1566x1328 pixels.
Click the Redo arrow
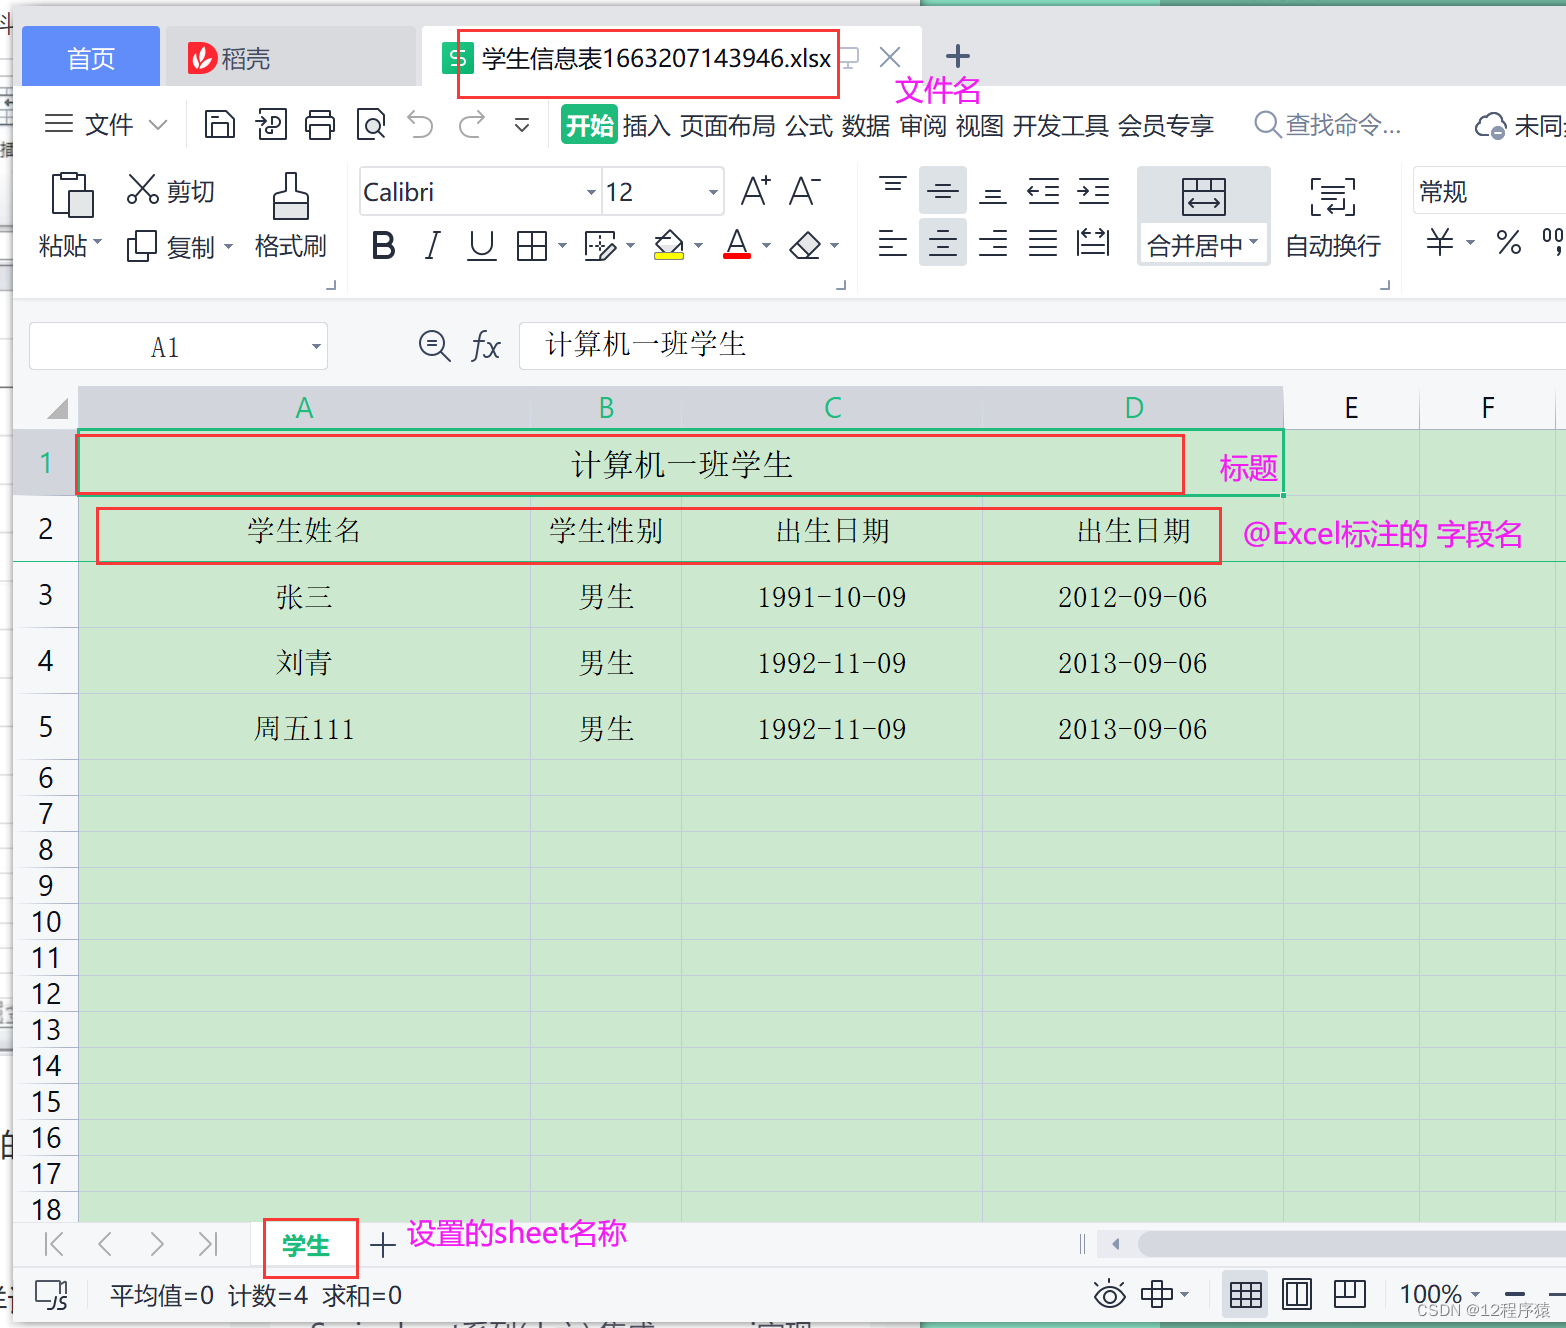pos(471,125)
